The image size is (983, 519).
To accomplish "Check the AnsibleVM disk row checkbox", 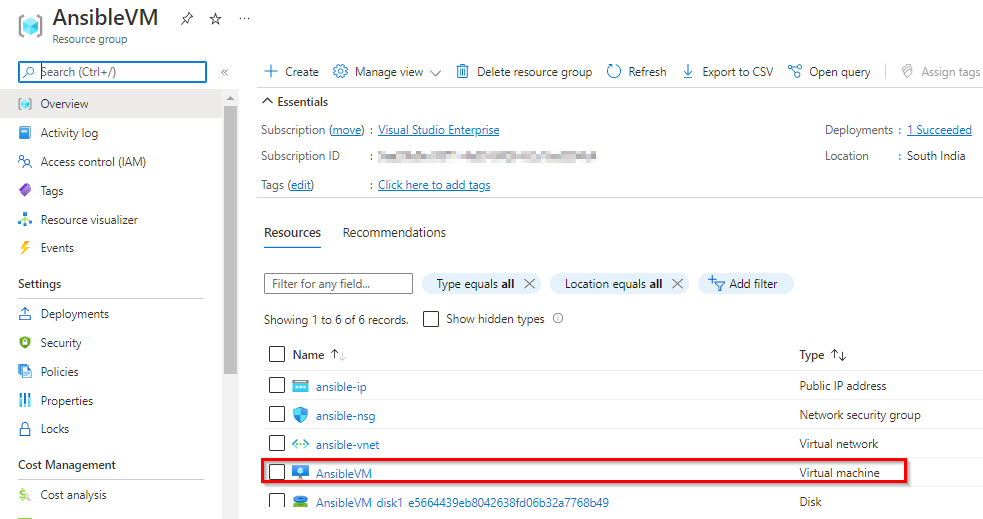I will [x=276, y=500].
